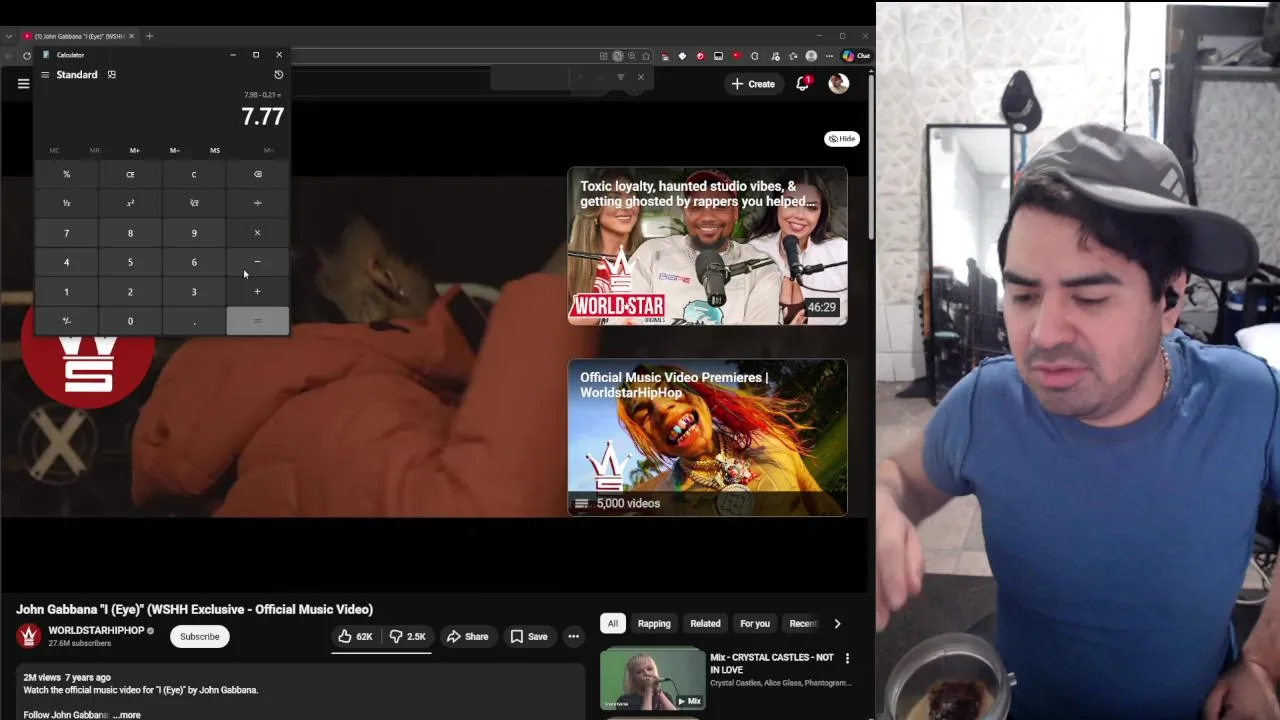Viewport: 1280px width, 720px height.
Task: Click the x squared key
Action: tap(130, 203)
